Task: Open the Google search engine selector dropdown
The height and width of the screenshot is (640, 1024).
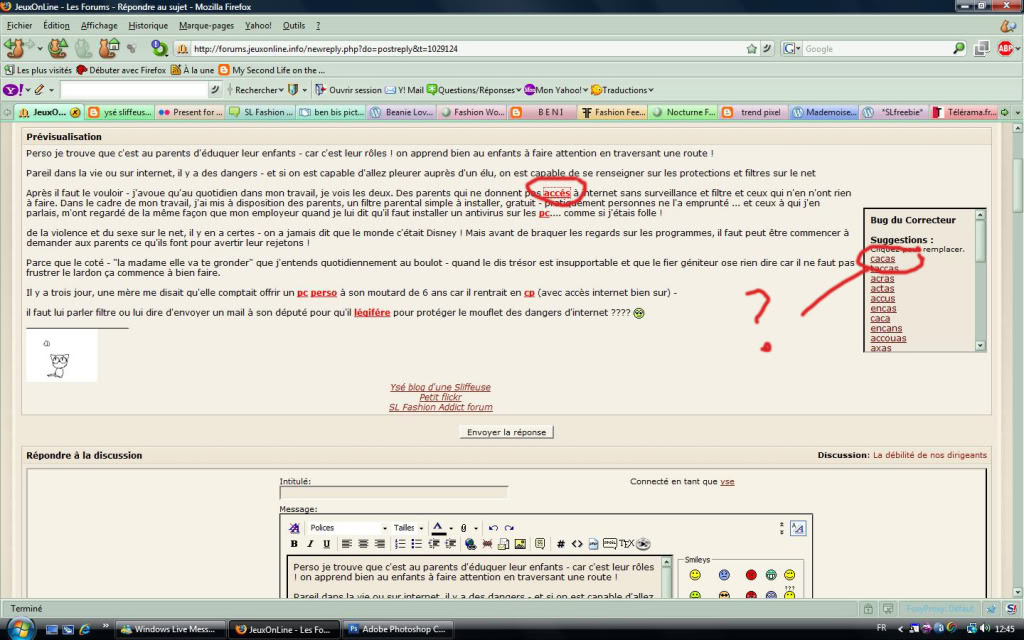Action: pos(792,49)
